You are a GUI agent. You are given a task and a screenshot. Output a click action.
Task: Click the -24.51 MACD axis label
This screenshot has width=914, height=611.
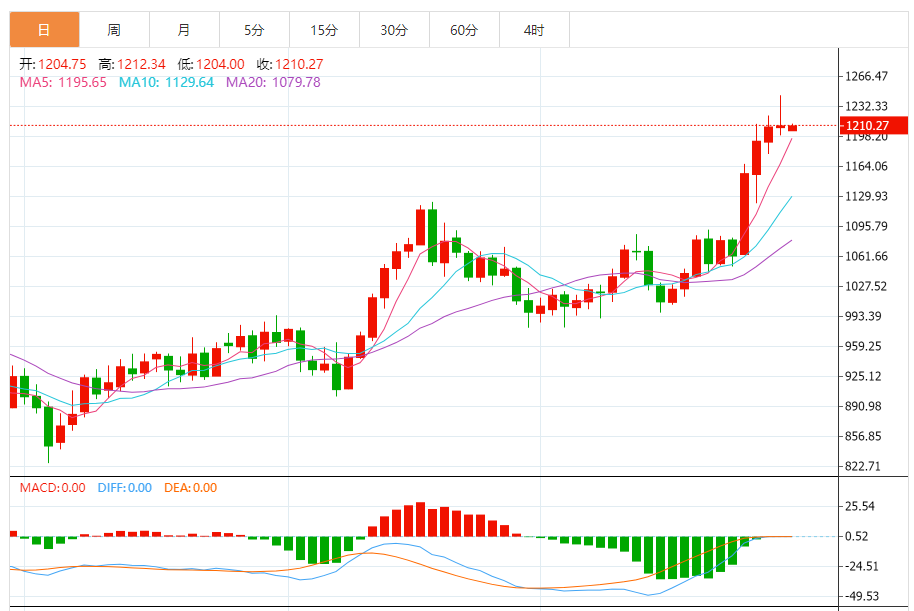pyautogui.click(x=862, y=566)
